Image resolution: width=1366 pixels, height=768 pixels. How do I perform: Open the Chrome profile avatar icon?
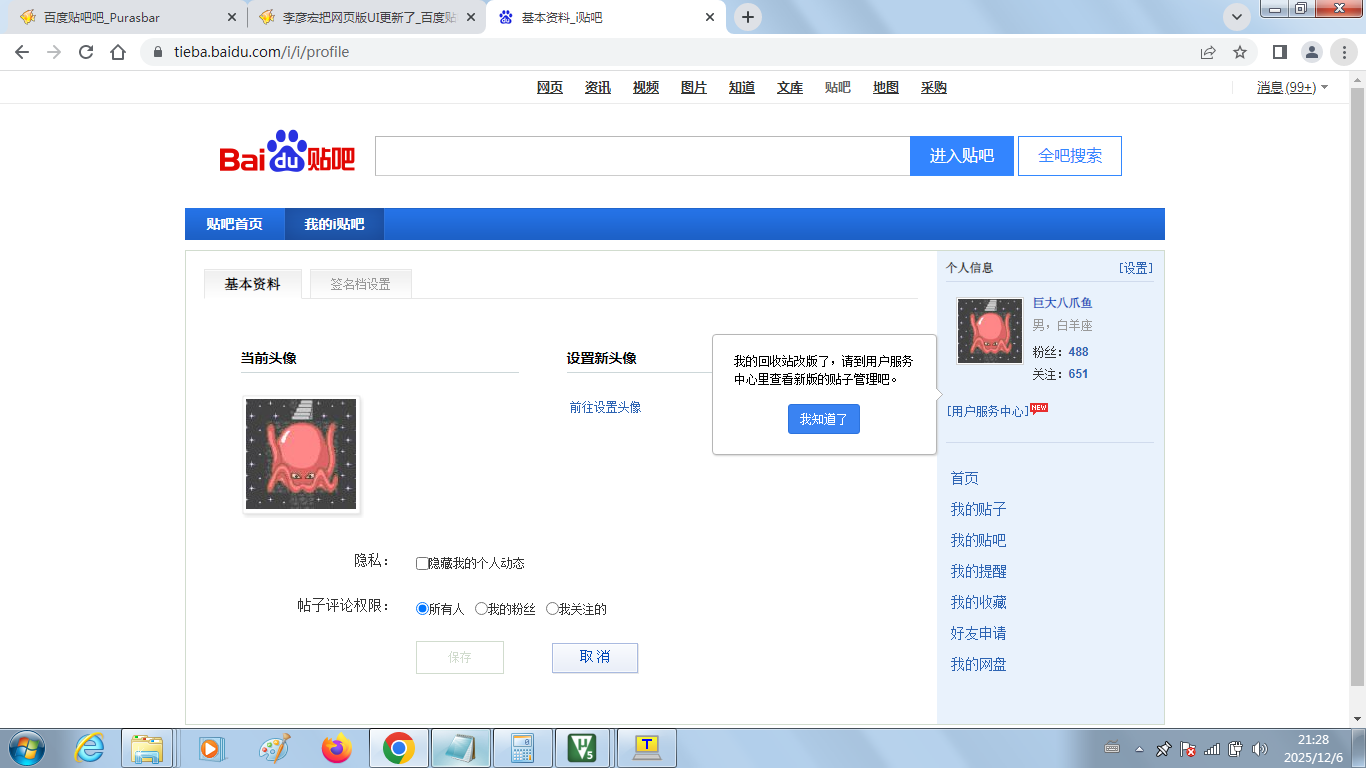[x=1311, y=52]
